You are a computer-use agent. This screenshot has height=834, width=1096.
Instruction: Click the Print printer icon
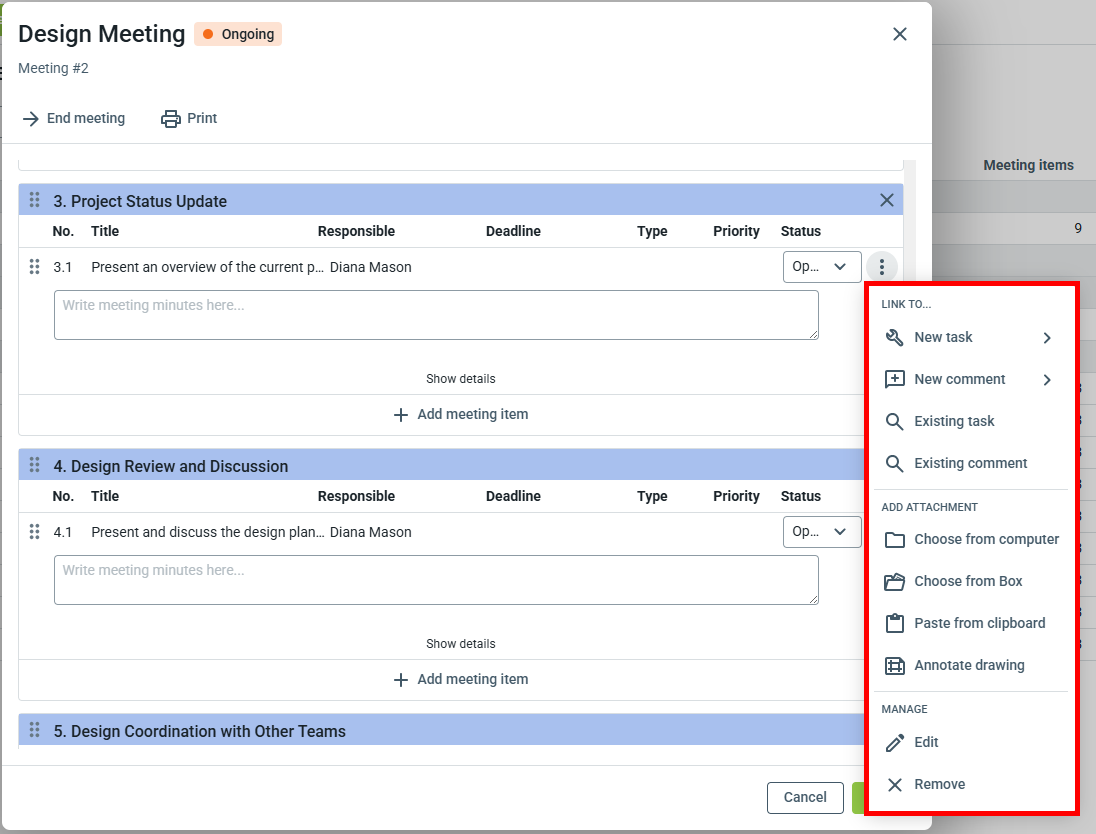coord(171,118)
